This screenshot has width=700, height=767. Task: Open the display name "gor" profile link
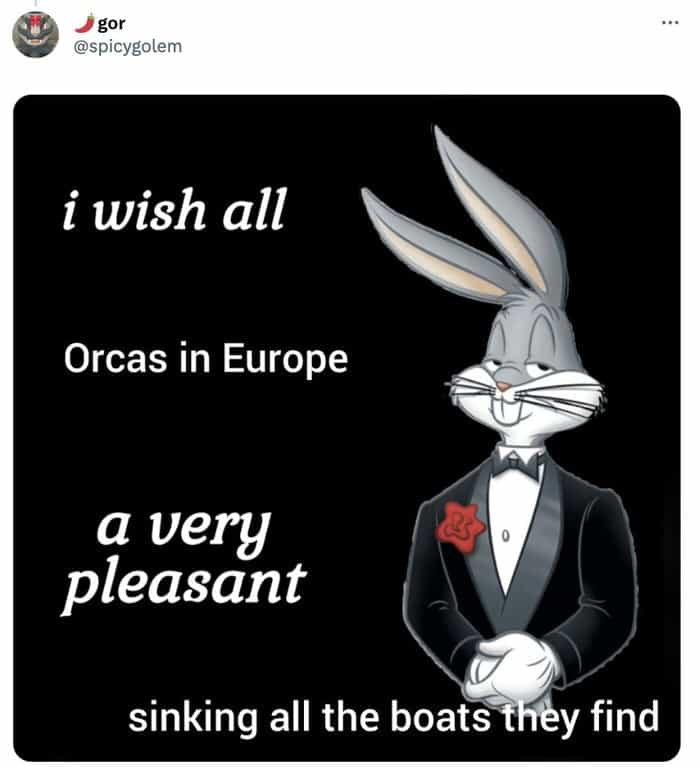[x=112, y=23]
